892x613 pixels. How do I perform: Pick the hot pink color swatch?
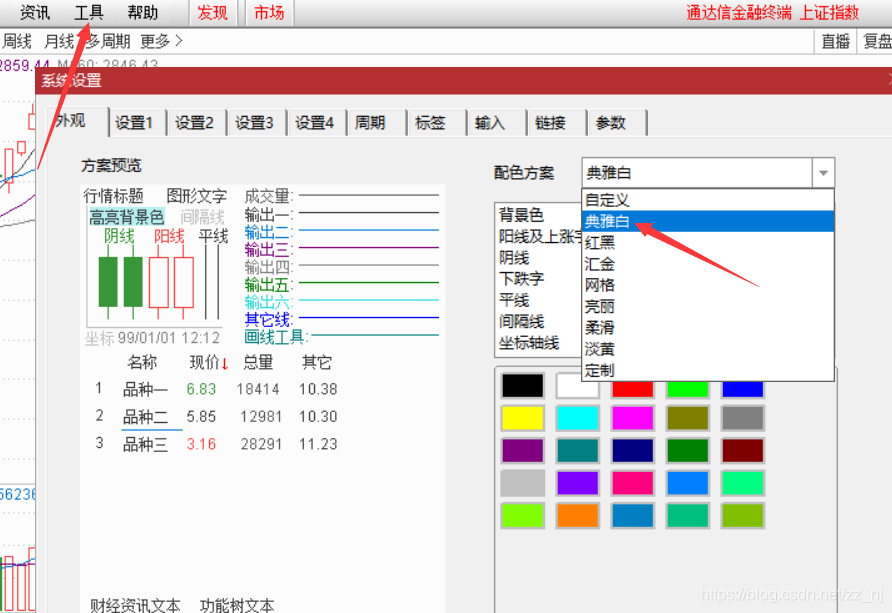pos(633,483)
